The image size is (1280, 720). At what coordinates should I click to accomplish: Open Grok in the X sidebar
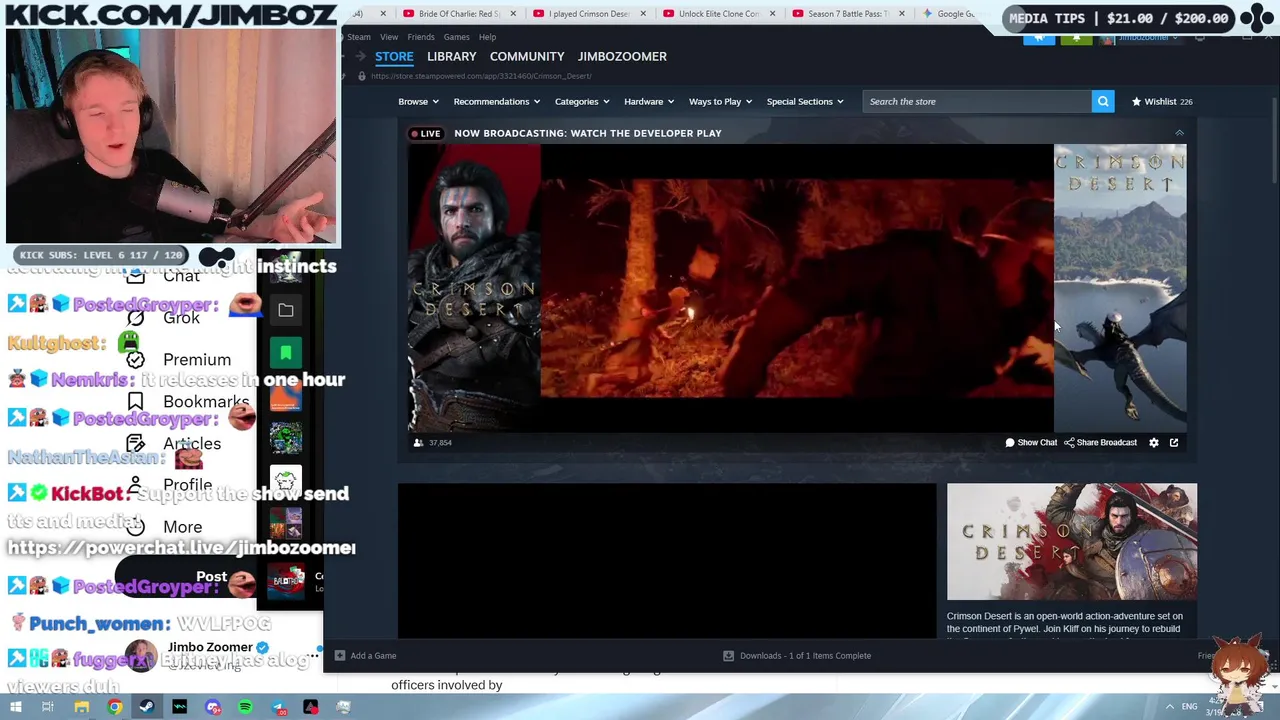(163, 317)
